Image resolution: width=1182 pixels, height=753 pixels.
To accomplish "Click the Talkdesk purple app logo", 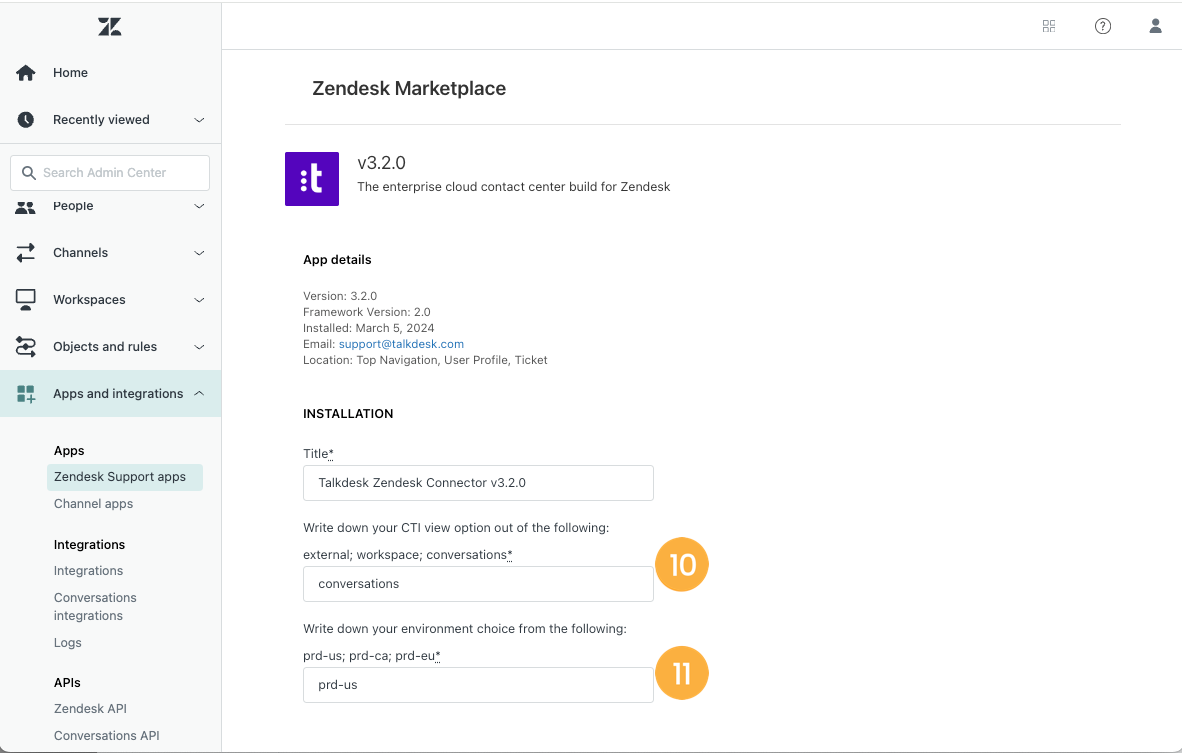I will coord(311,179).
